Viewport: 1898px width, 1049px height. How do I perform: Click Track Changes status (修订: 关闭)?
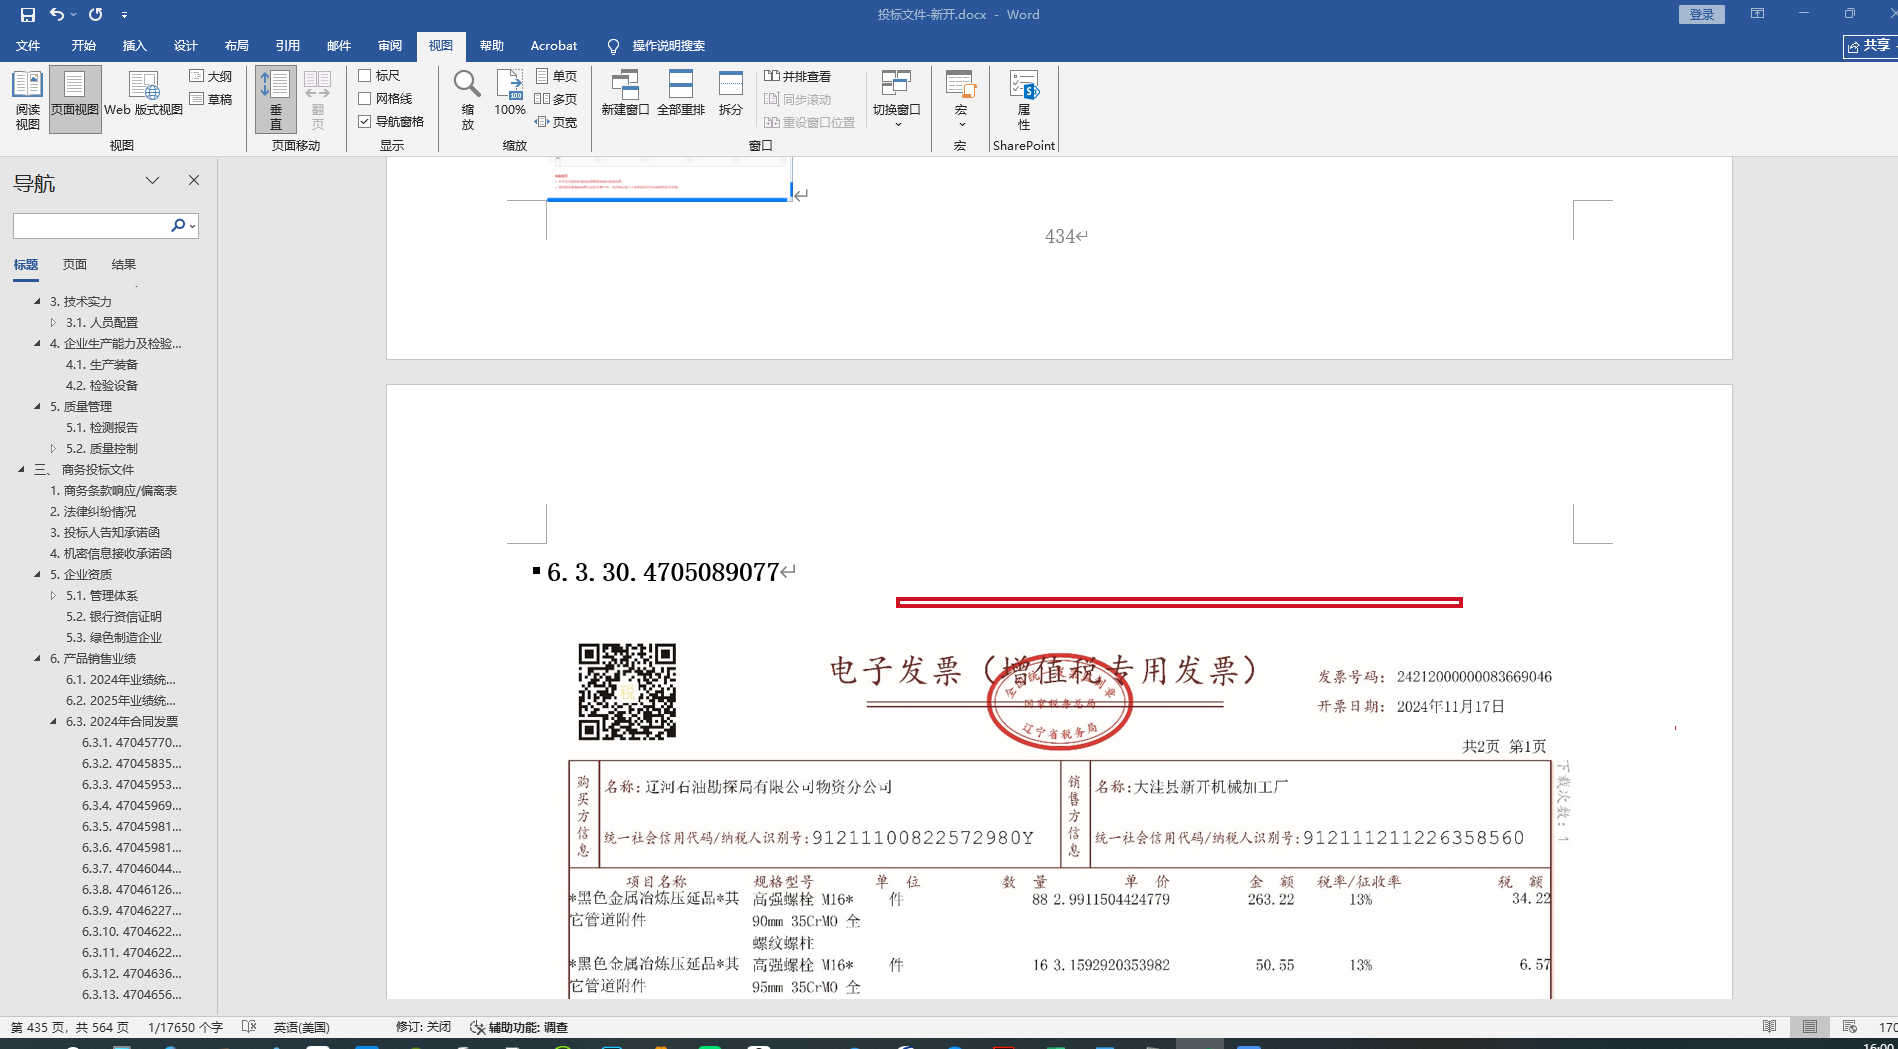pyautogui.click(x=423, y=1027)
